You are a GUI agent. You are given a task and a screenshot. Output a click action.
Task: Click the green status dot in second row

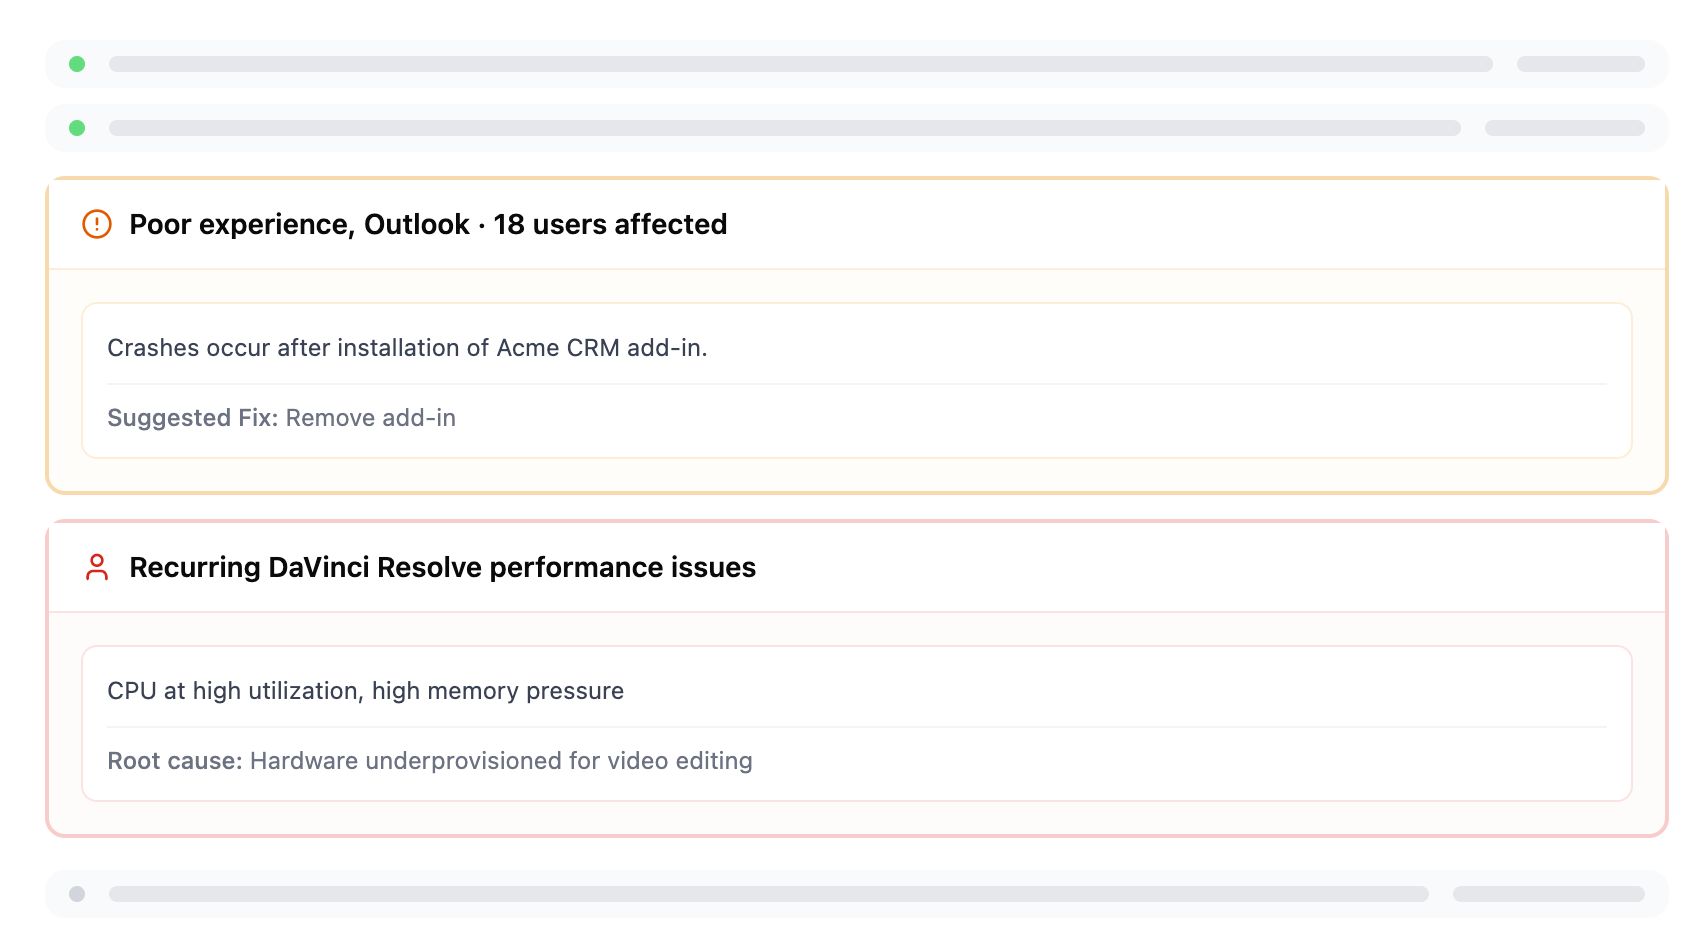click(77, 128)
